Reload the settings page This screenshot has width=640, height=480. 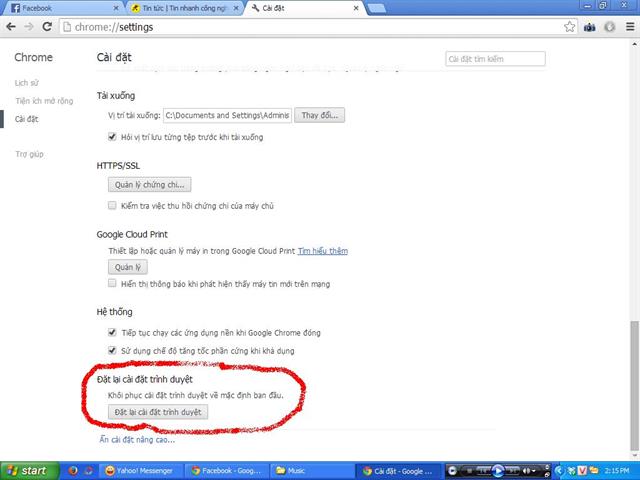click(47, 27)
